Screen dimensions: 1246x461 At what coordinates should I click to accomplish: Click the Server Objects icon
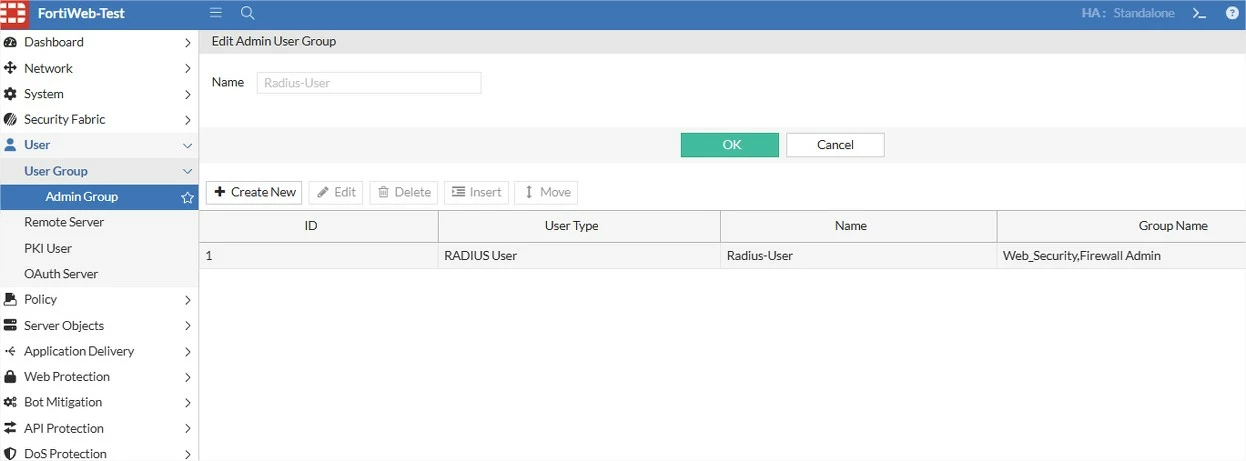coord(11,325)
